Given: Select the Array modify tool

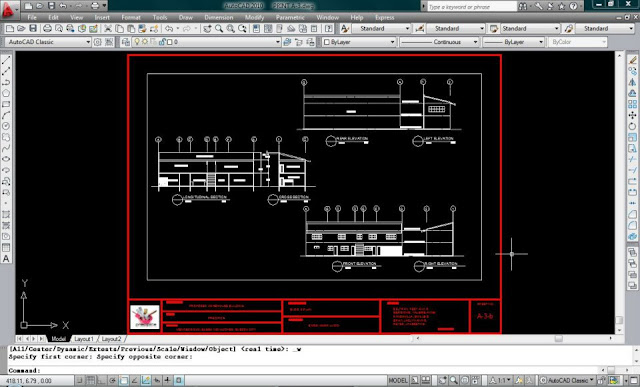Looking at the screenshot, I should [632, 104].
